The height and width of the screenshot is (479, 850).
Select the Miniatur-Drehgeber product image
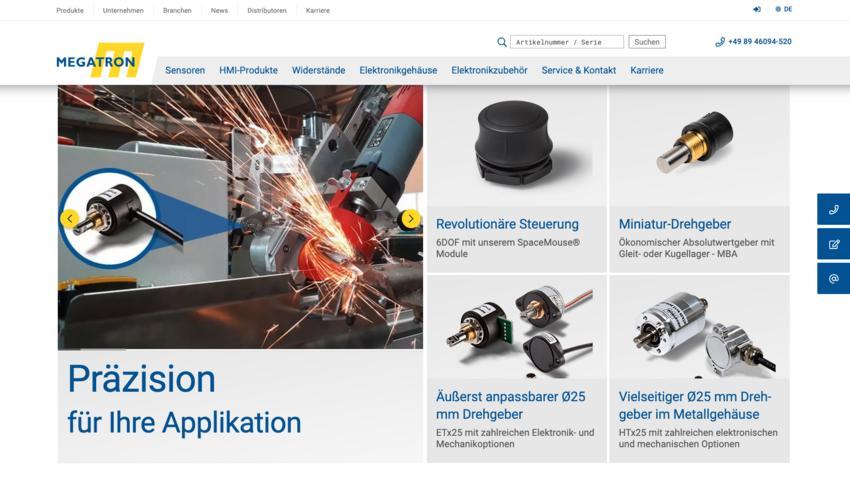point(699,145)
